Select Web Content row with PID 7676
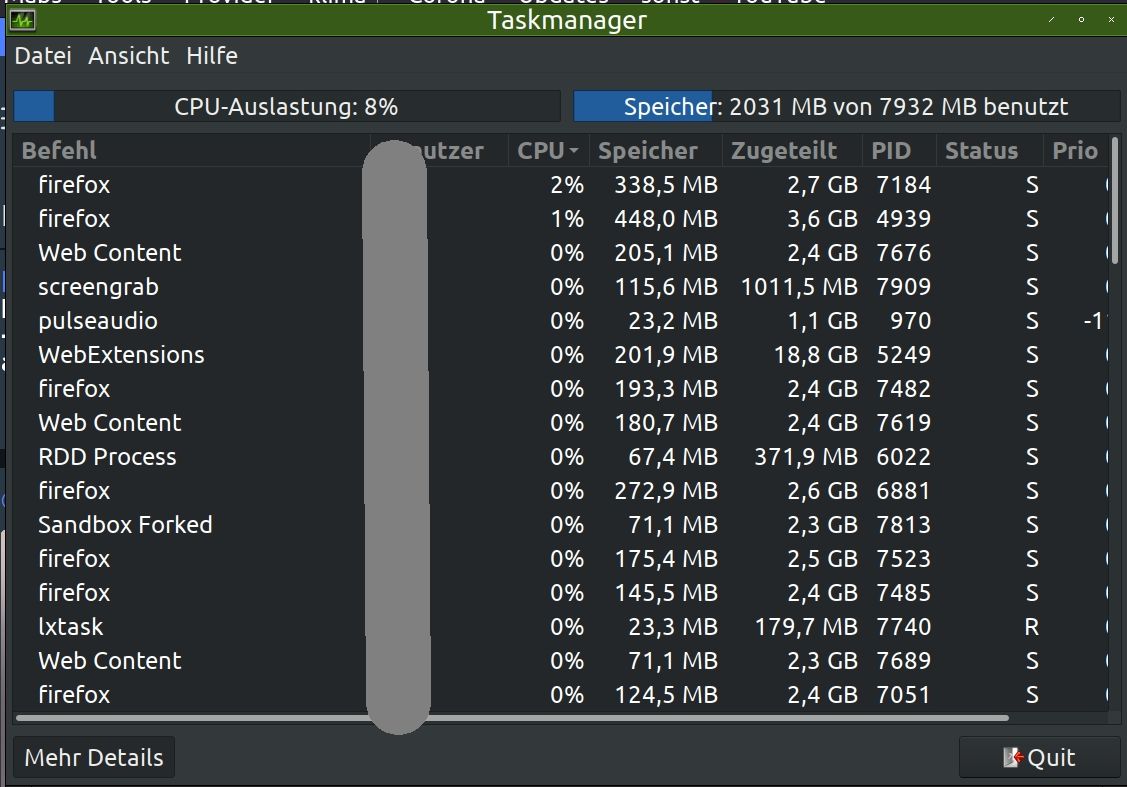This screenshot has width=1127, height=787. [x=561, y=253]
